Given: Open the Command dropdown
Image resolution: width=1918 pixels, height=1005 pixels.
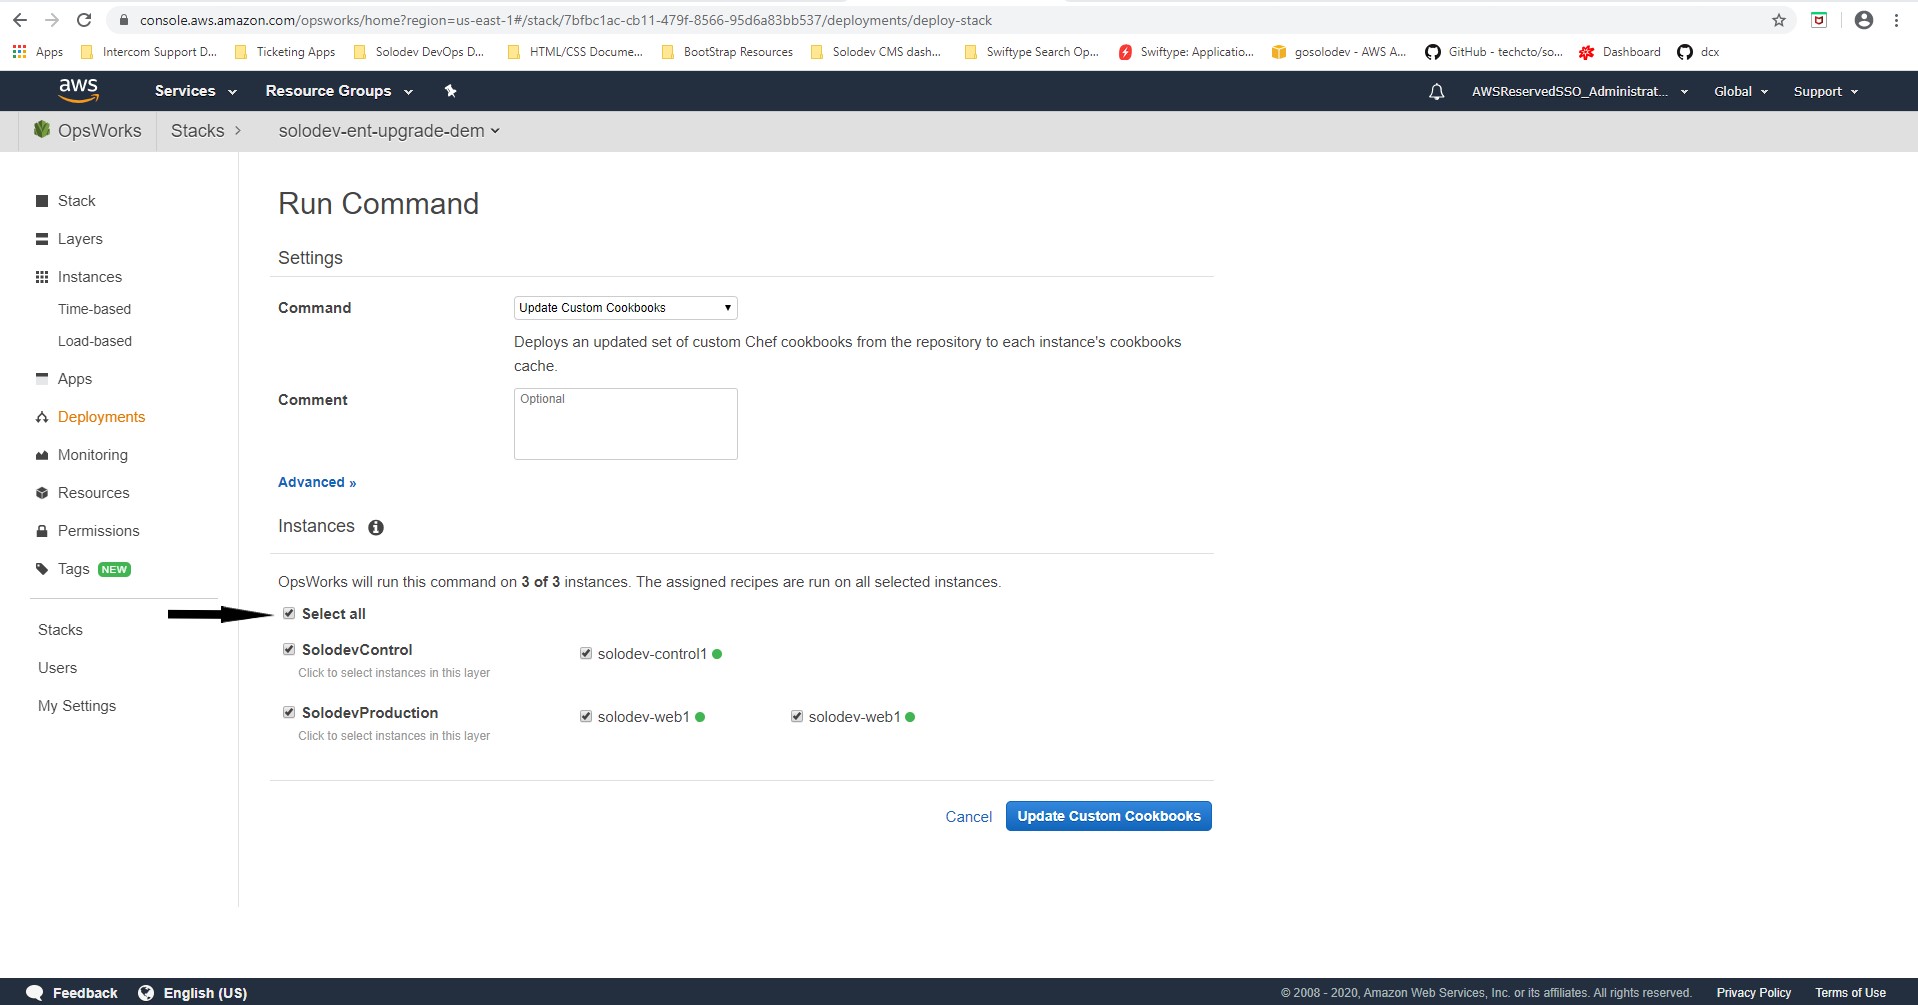Looking at the screenshot, I should (626, 308).
